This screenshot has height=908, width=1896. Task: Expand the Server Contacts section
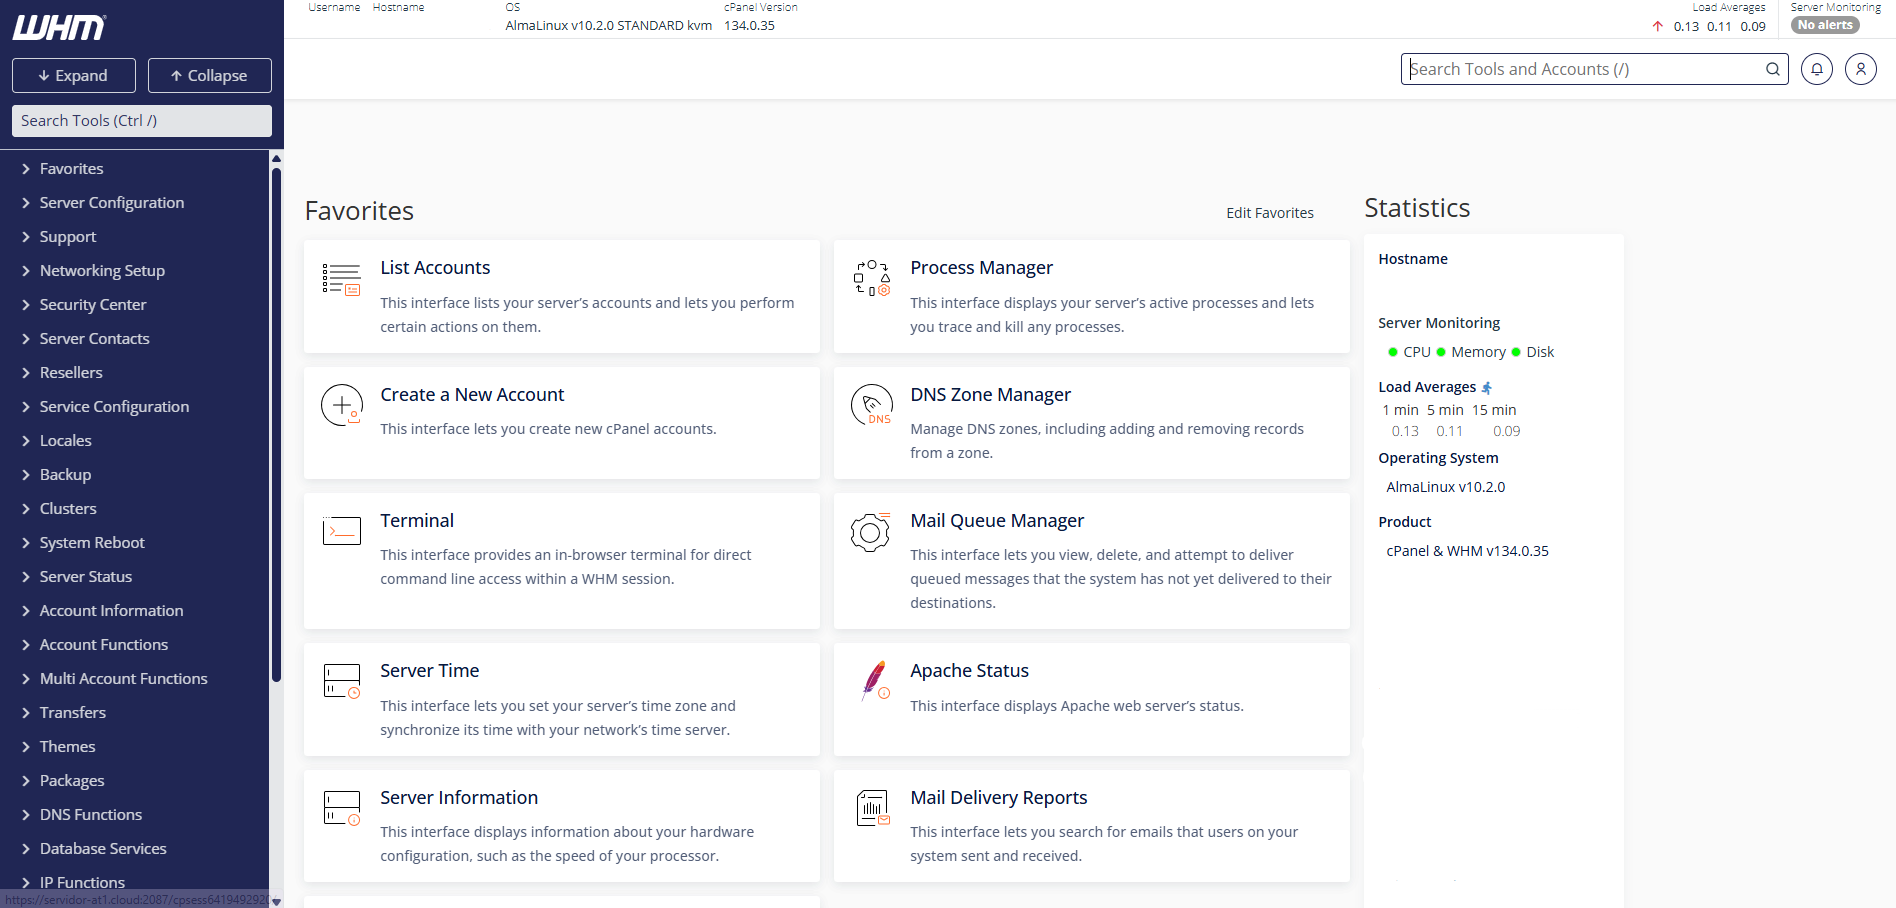135,339
